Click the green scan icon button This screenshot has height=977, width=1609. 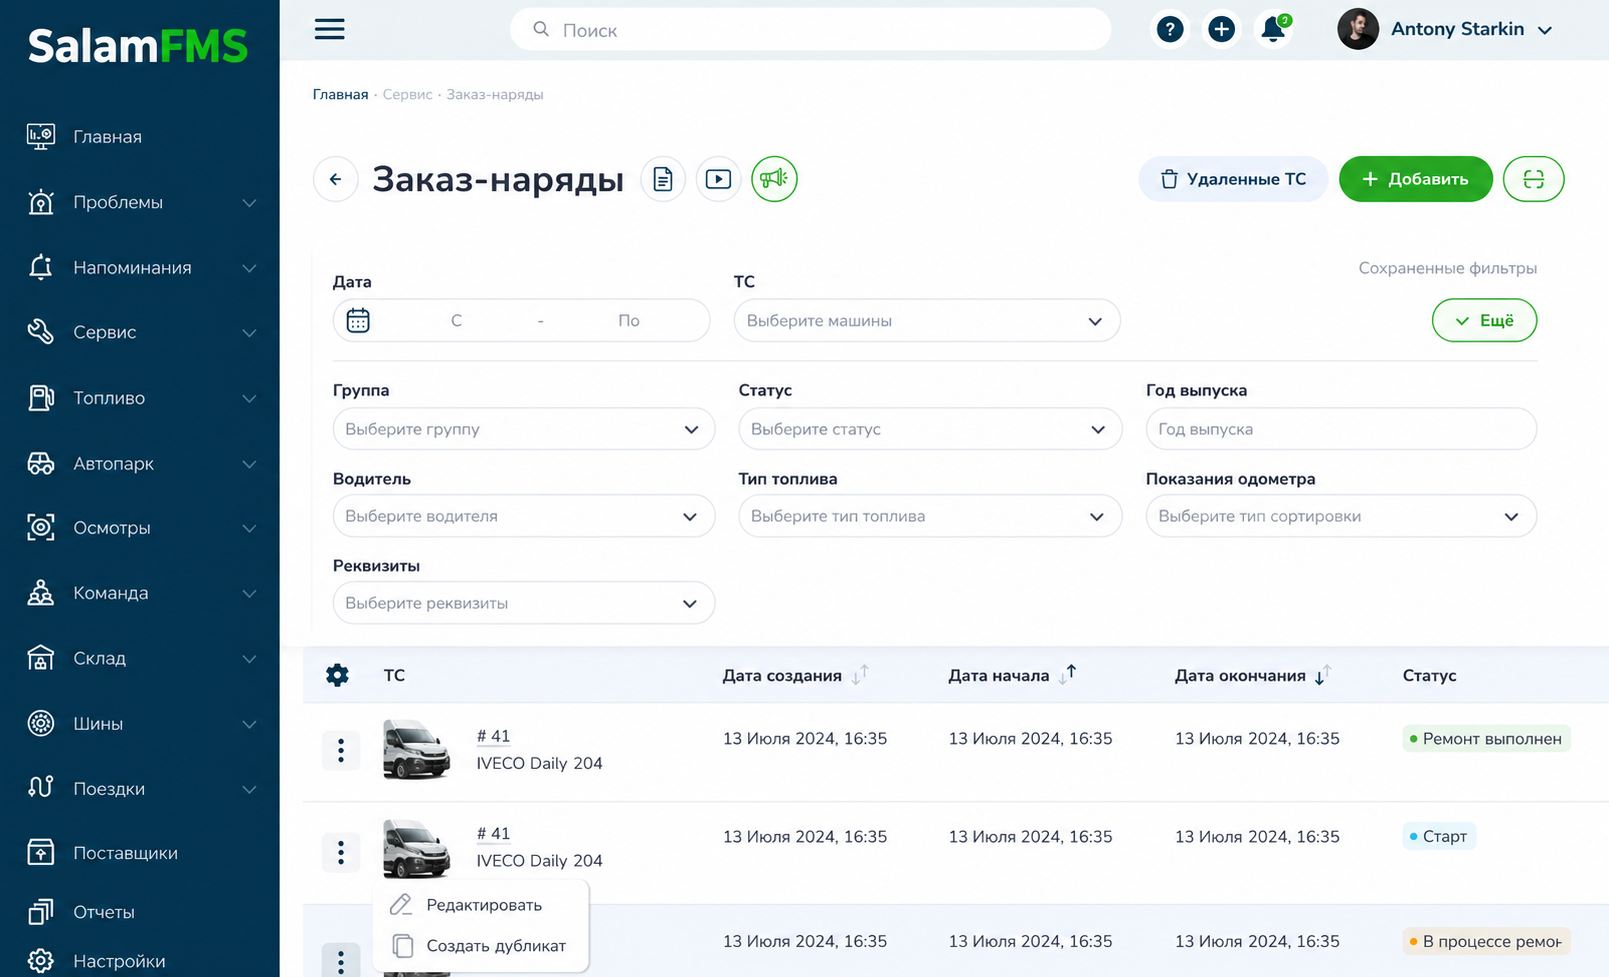coord(1533,179)
